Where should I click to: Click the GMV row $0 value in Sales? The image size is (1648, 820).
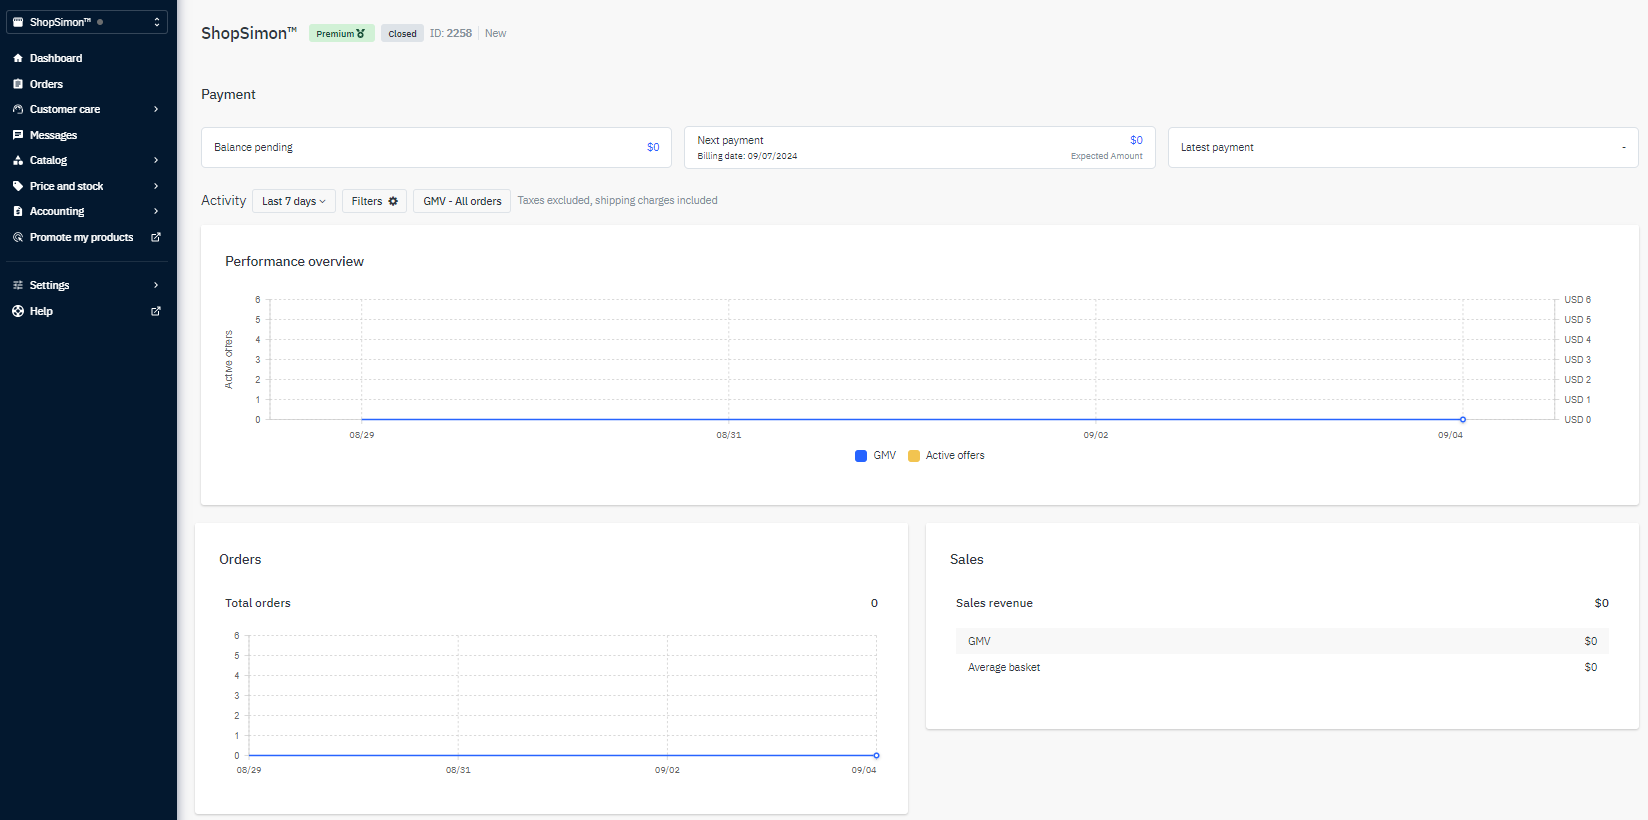[x=1590, y=641]
